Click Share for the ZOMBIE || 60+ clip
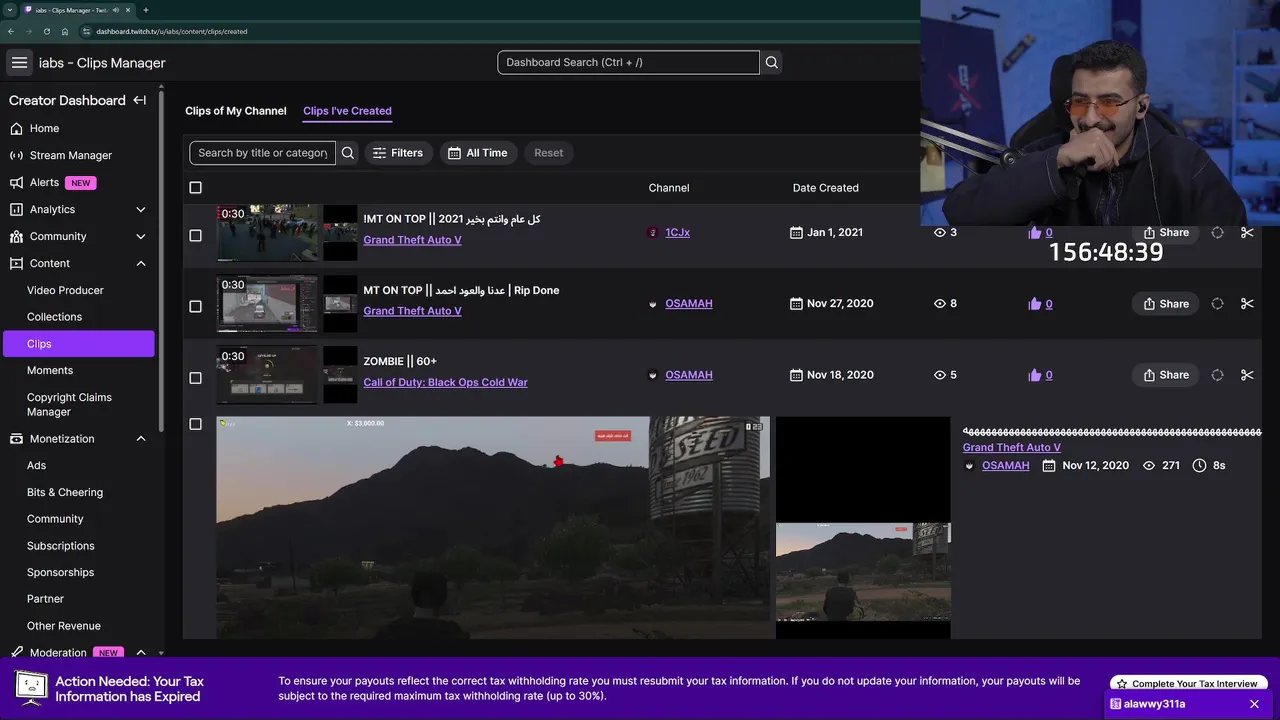The width and height of the screenshot is (1280, 720). coord(1166,375)
